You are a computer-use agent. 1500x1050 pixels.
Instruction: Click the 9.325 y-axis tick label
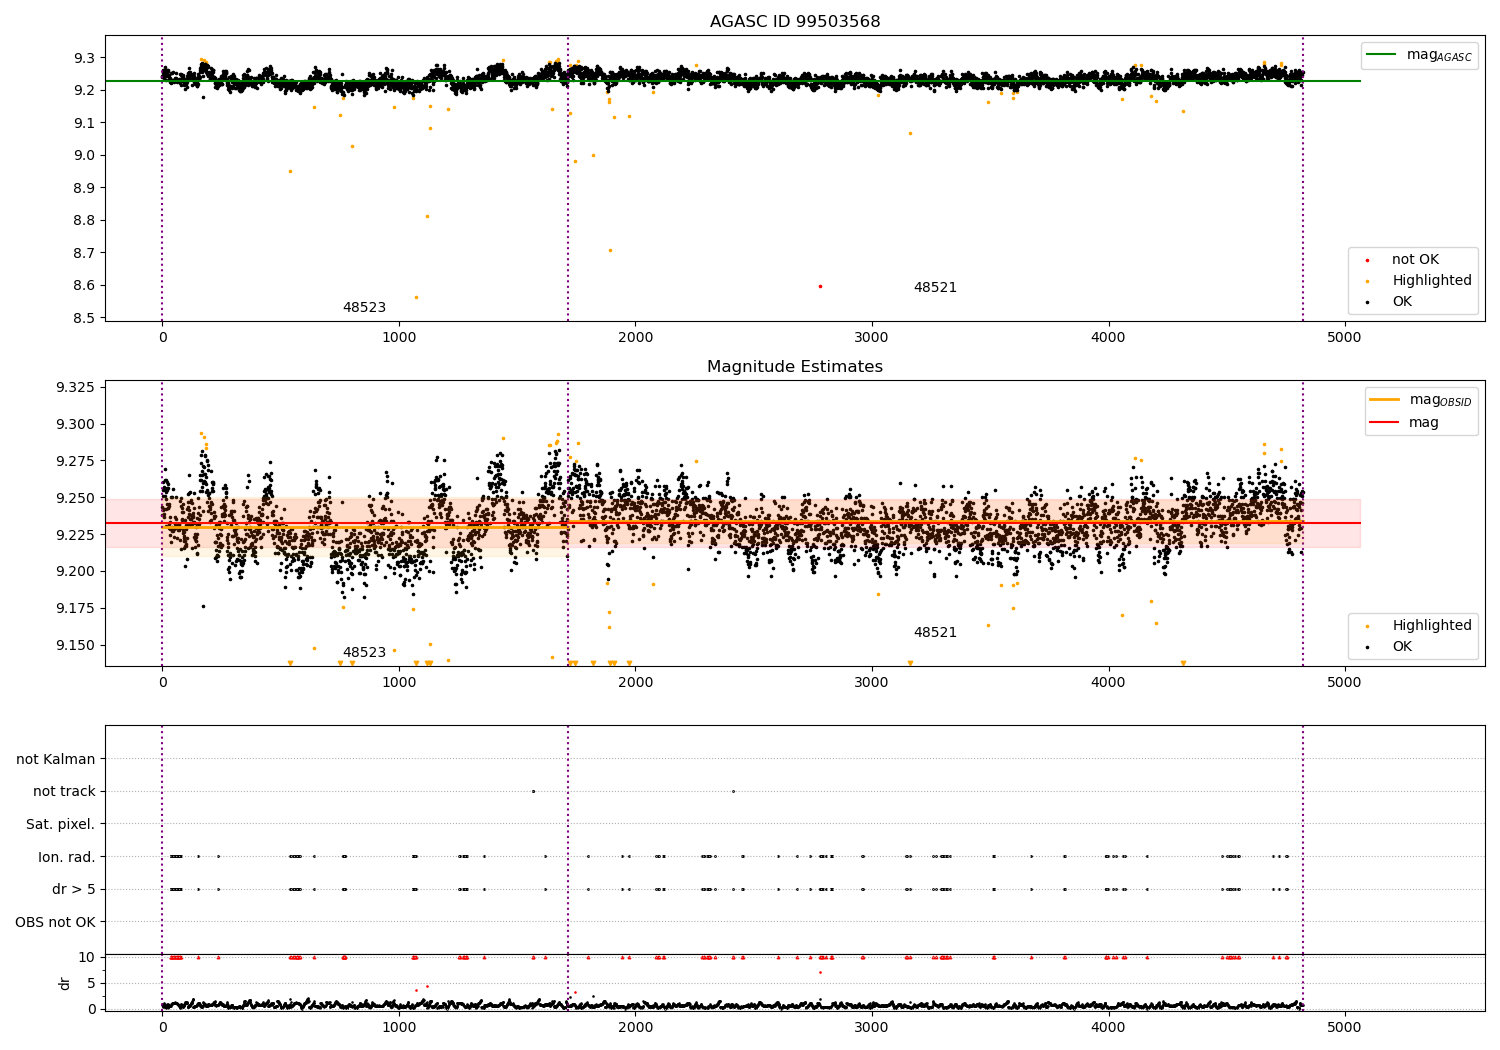coord(76,388)
